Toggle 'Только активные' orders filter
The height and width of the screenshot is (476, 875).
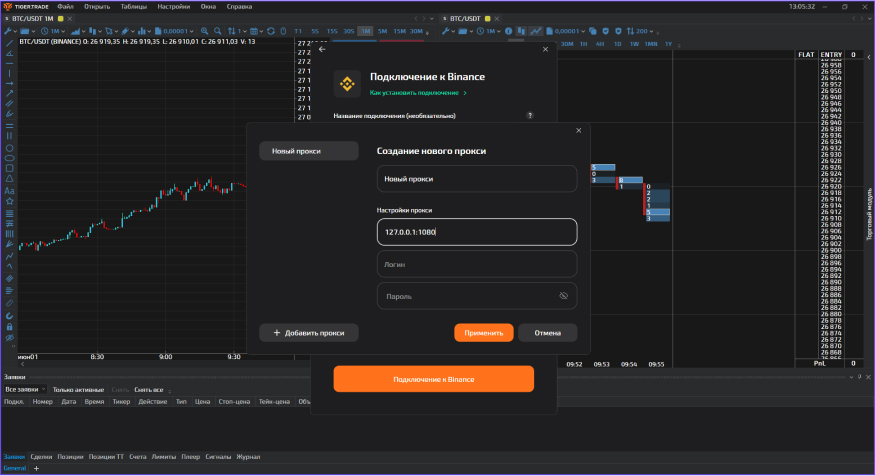pos(78,390)
